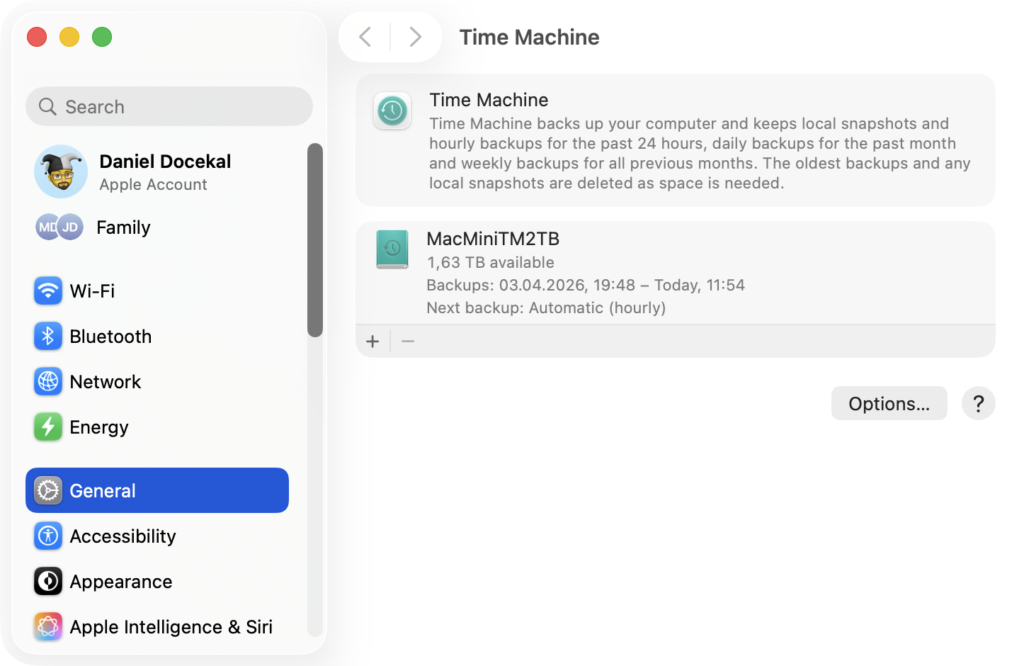Viewport: 1024px width, 666px height.
Task: Focus the Search field in sidebar
Action: click(169, 106)
